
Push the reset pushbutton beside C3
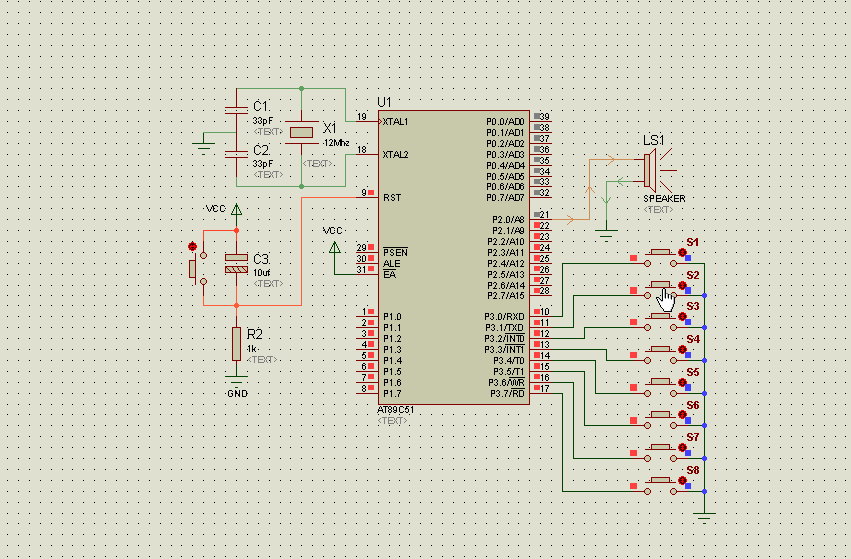(193, 269)
